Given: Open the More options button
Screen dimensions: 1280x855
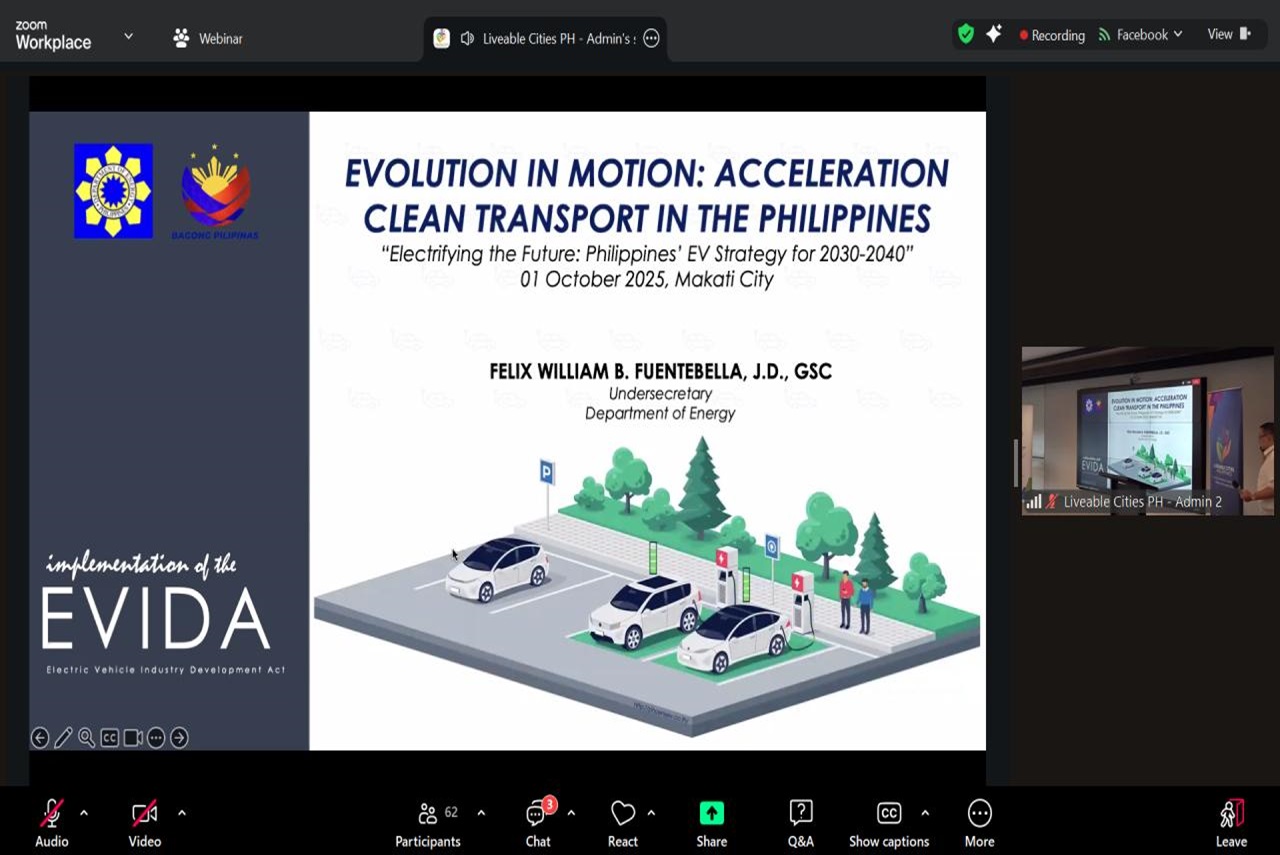Looking at the screenshot, I should (x=979, y=824).
